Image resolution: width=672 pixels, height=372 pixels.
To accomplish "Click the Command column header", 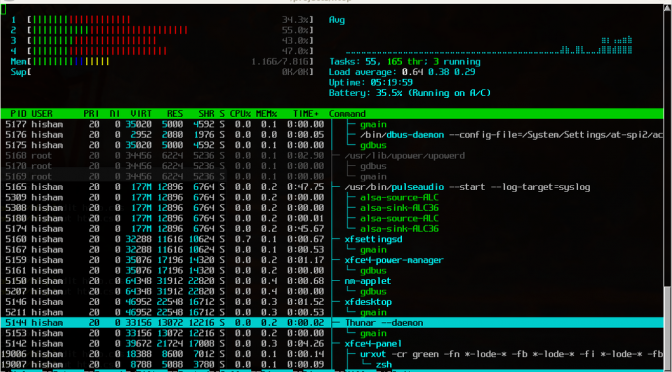I will 347,114.
